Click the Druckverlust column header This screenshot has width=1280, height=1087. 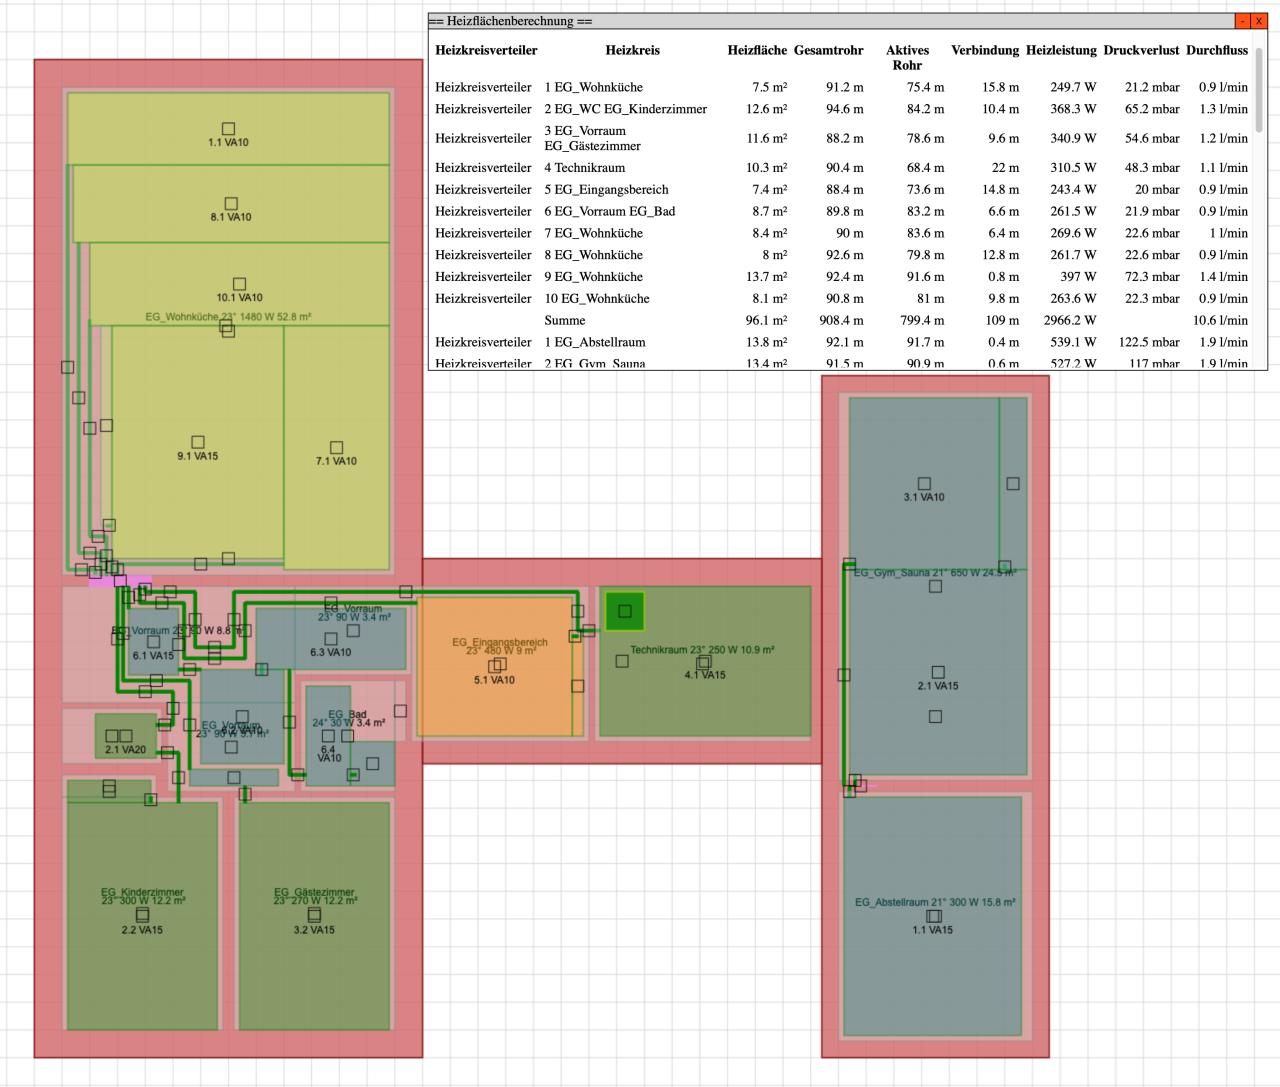pyautogui.click(x=1141, y=50)
